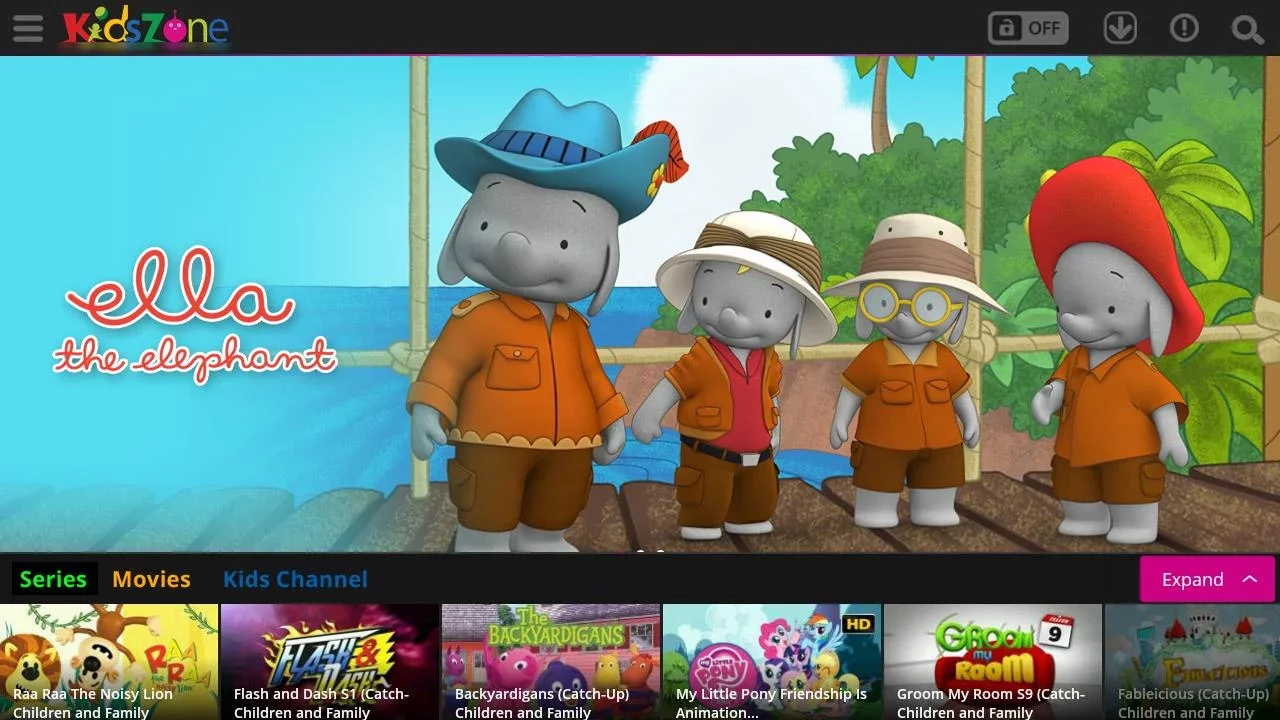This screenshot has width=1280, height=720.
Task: Open the navigation drawer
Action: click(x=28, y=28)
